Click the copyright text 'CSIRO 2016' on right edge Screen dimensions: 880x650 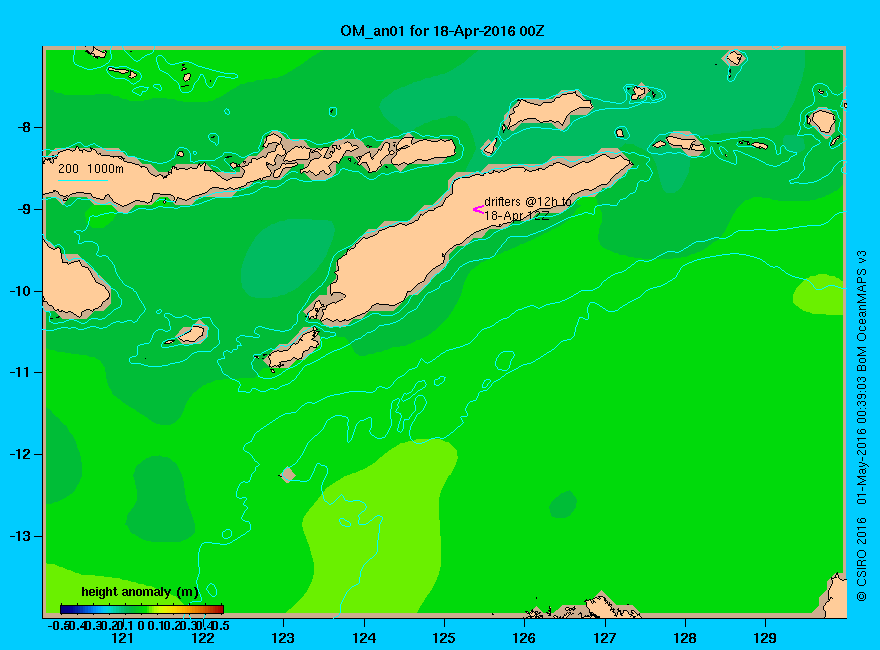861,559
